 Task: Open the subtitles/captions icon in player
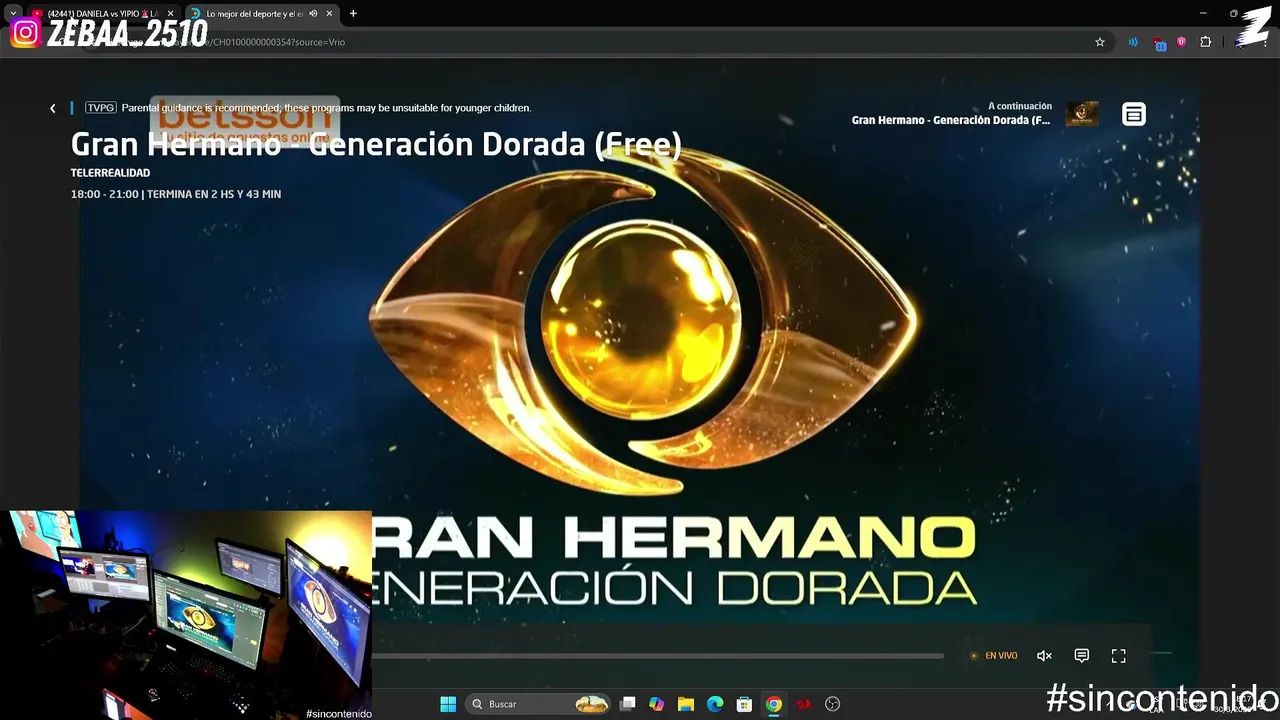click(x=1081, y=656)
